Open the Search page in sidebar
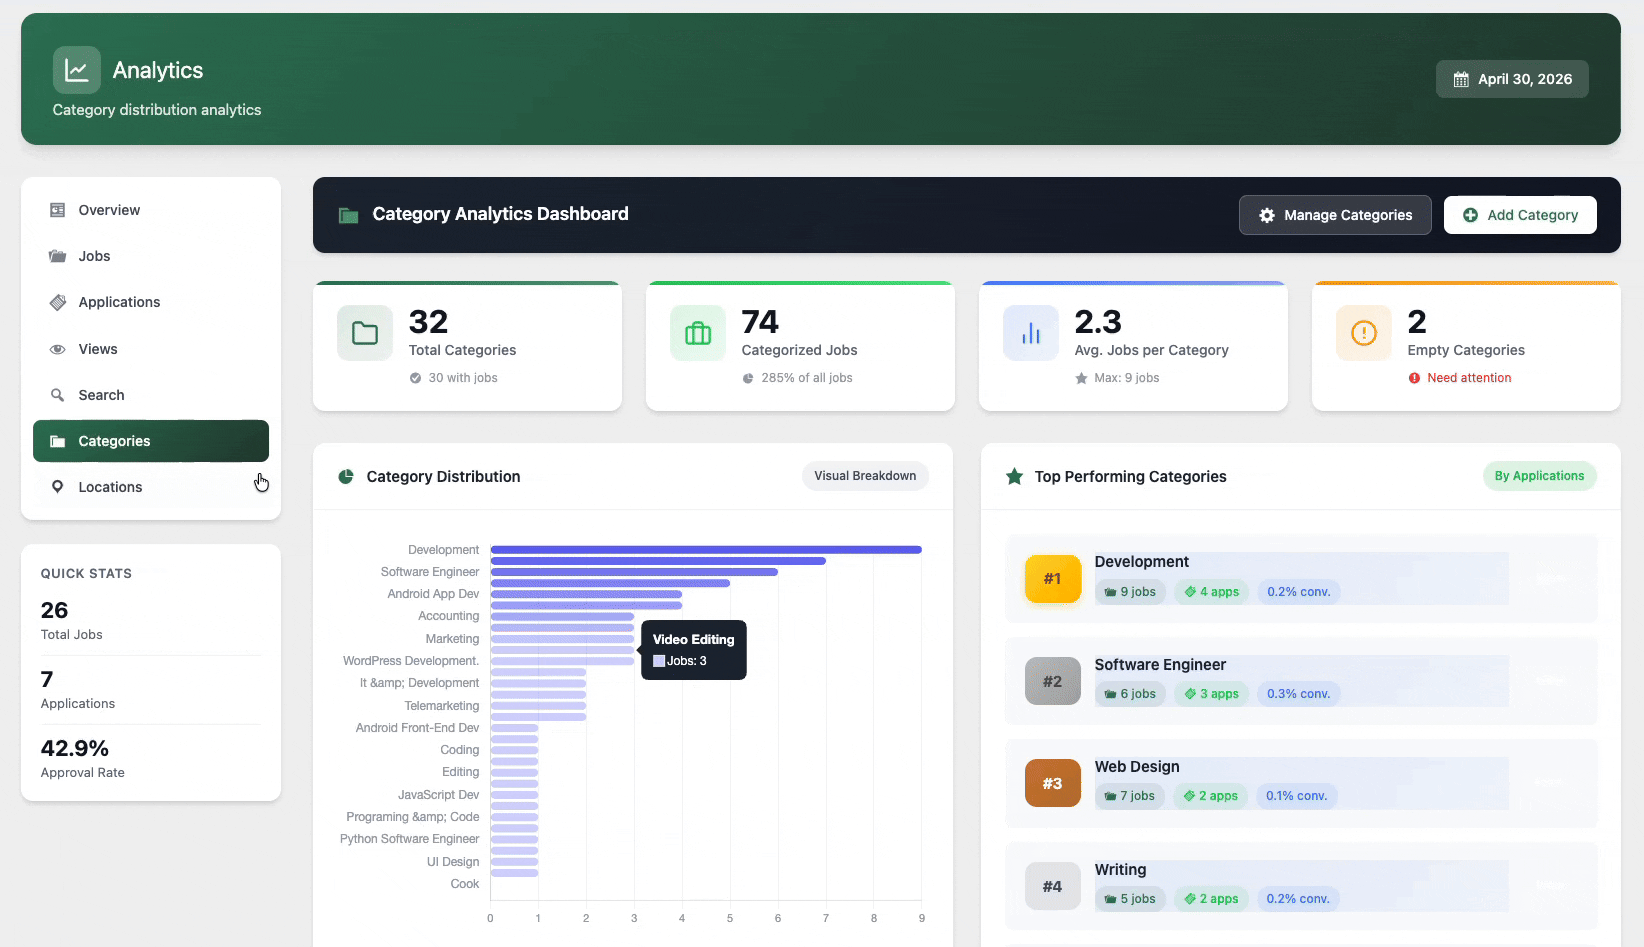This screenshot has width=1644, height=947. pos(101,395)
